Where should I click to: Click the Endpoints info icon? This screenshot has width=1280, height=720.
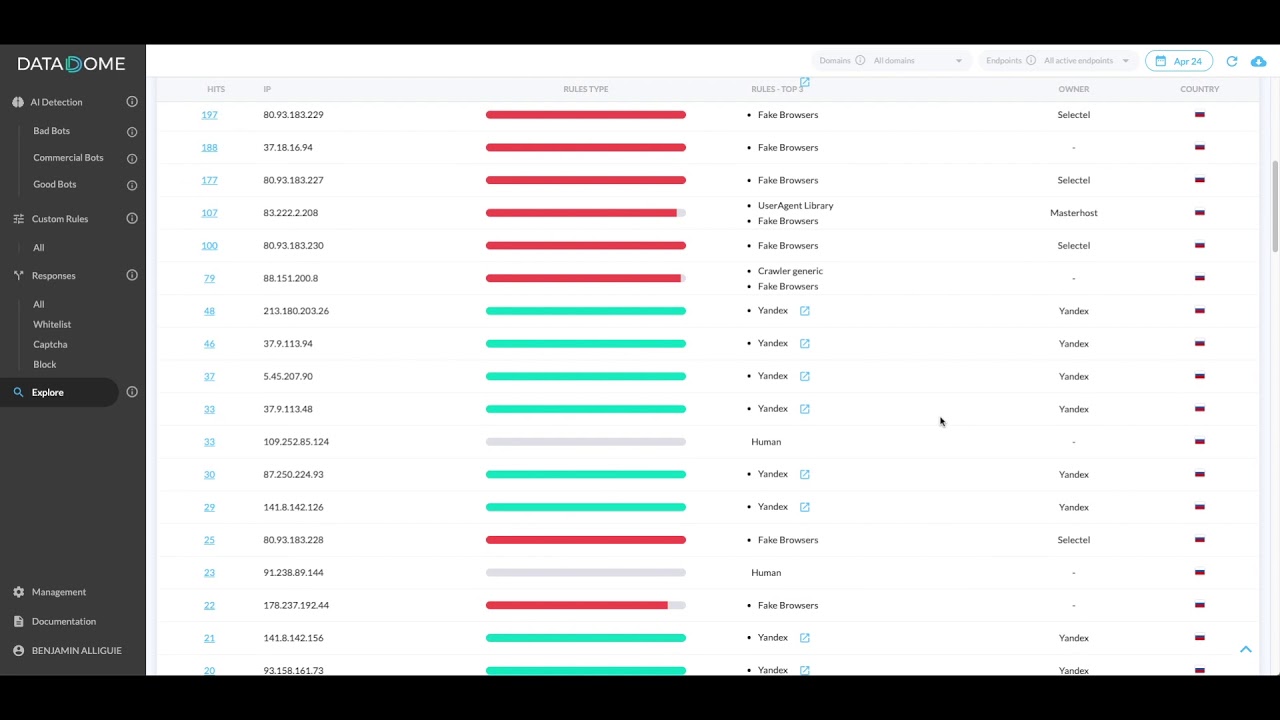tap(1031, 60)
